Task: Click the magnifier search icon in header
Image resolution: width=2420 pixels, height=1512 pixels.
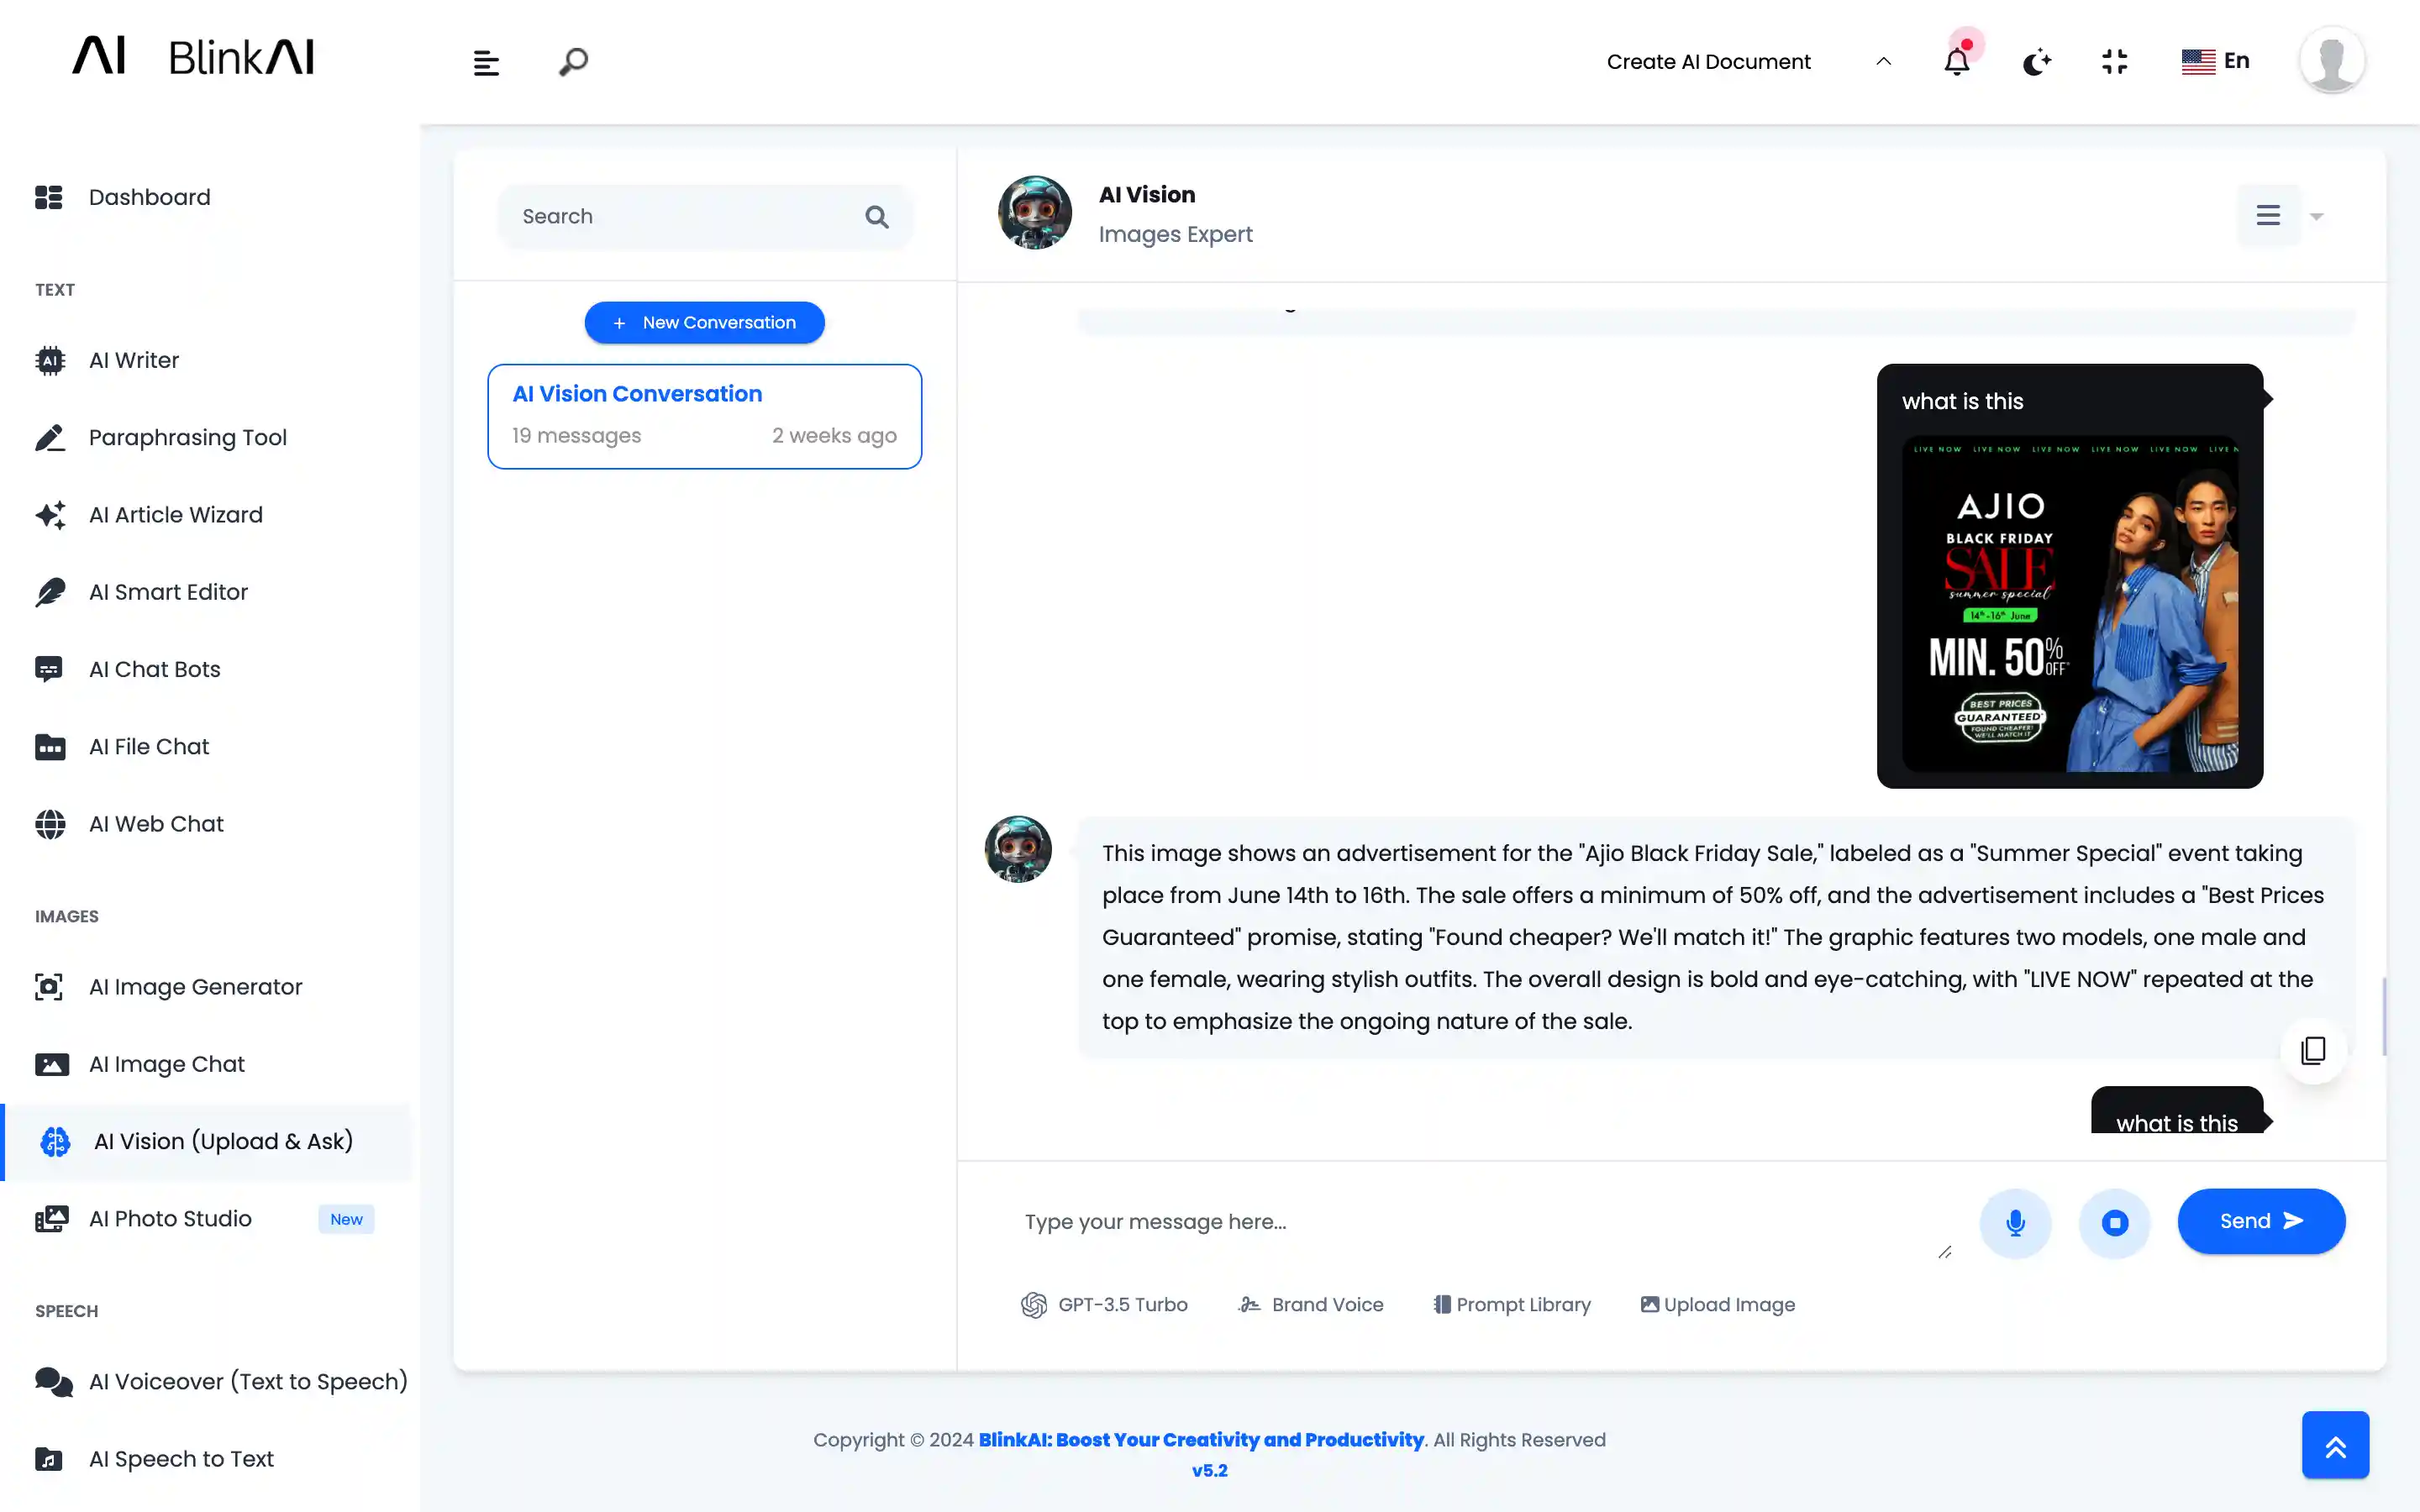Action: coord(573,62)
